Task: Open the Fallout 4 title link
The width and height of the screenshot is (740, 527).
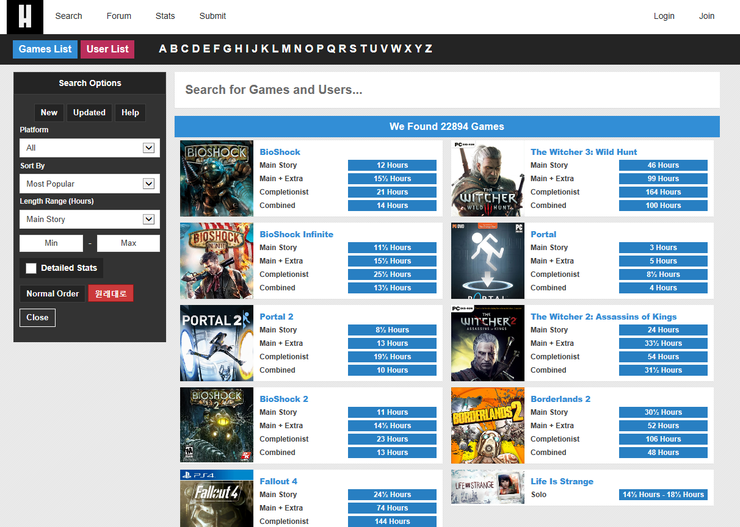Action: click(278, 481)
